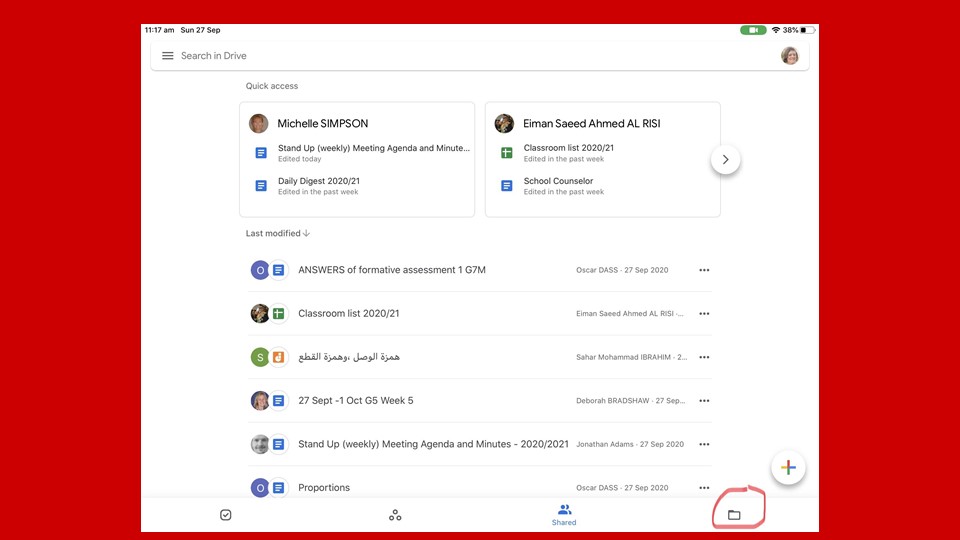
Task: Open Classroom list 2020/21 sheet in Quick access
Action: (x=568, y=152)
